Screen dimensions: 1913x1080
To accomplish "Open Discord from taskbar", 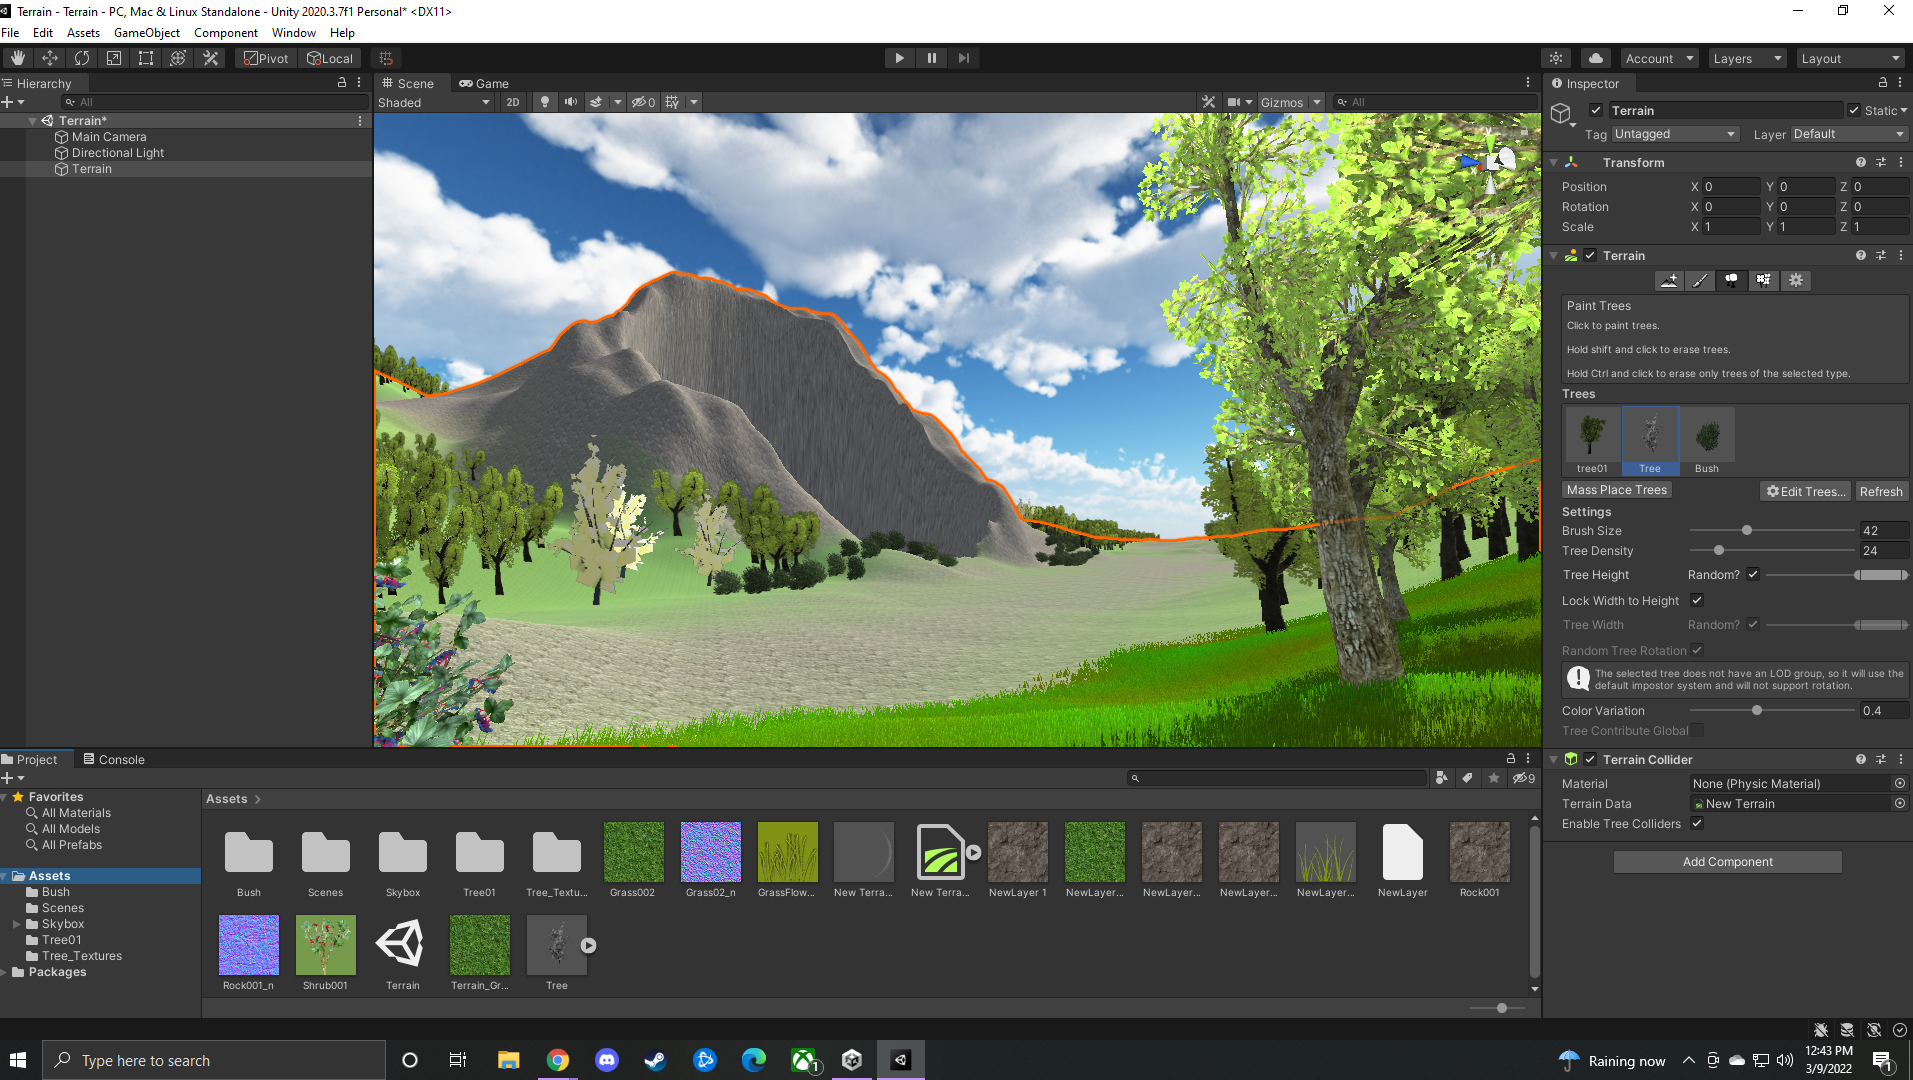I will coord(607,1060).
